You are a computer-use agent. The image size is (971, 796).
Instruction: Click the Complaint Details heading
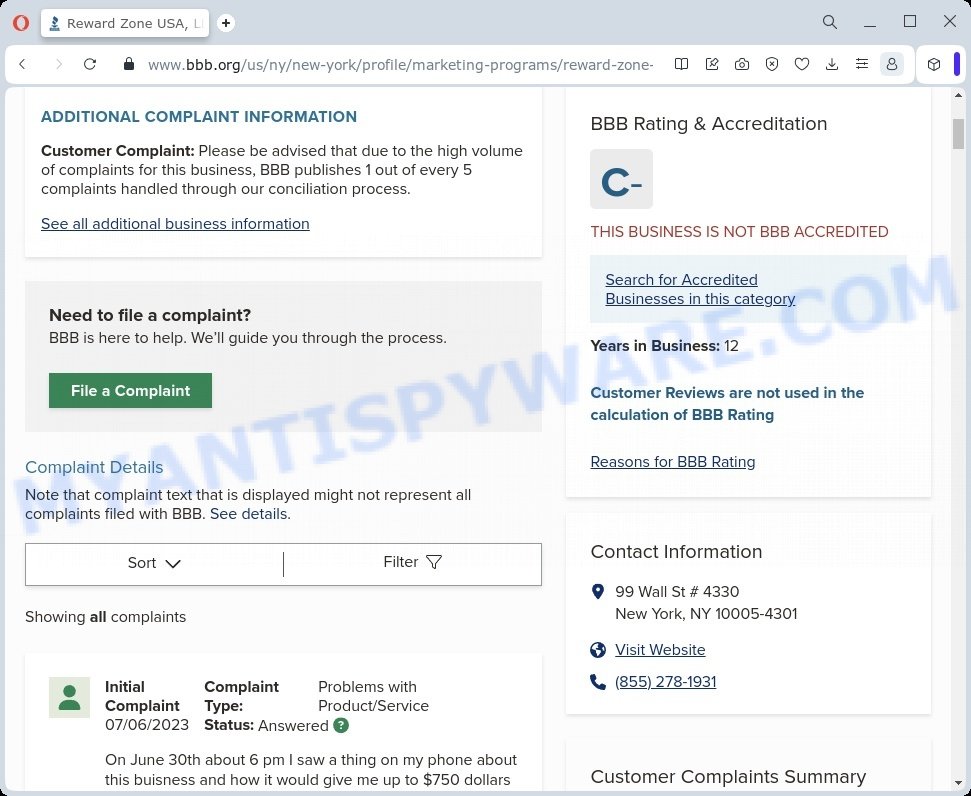94,467
